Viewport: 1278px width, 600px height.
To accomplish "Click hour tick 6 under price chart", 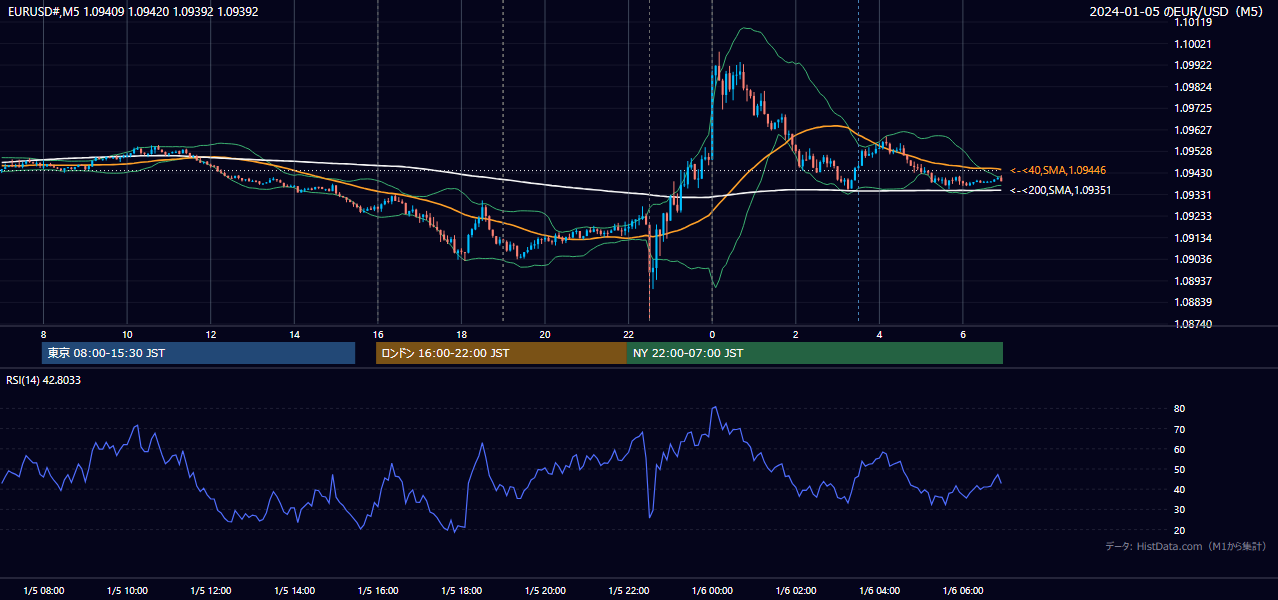I will (963, 334).
